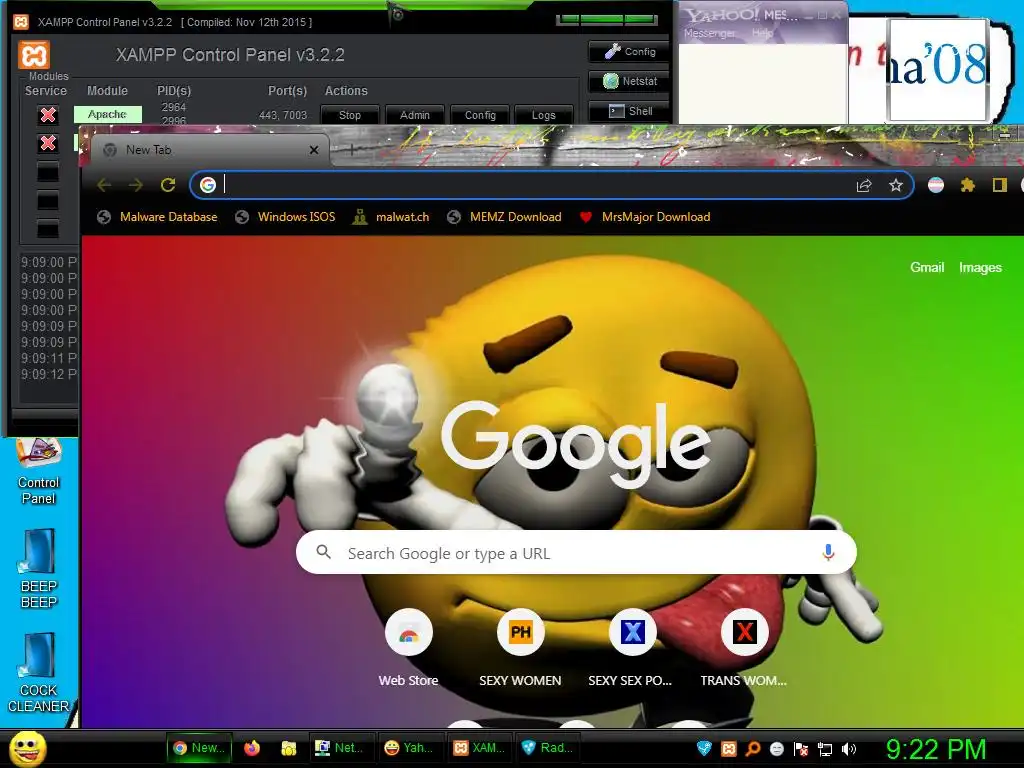Click the Images link

coord(980,267)
